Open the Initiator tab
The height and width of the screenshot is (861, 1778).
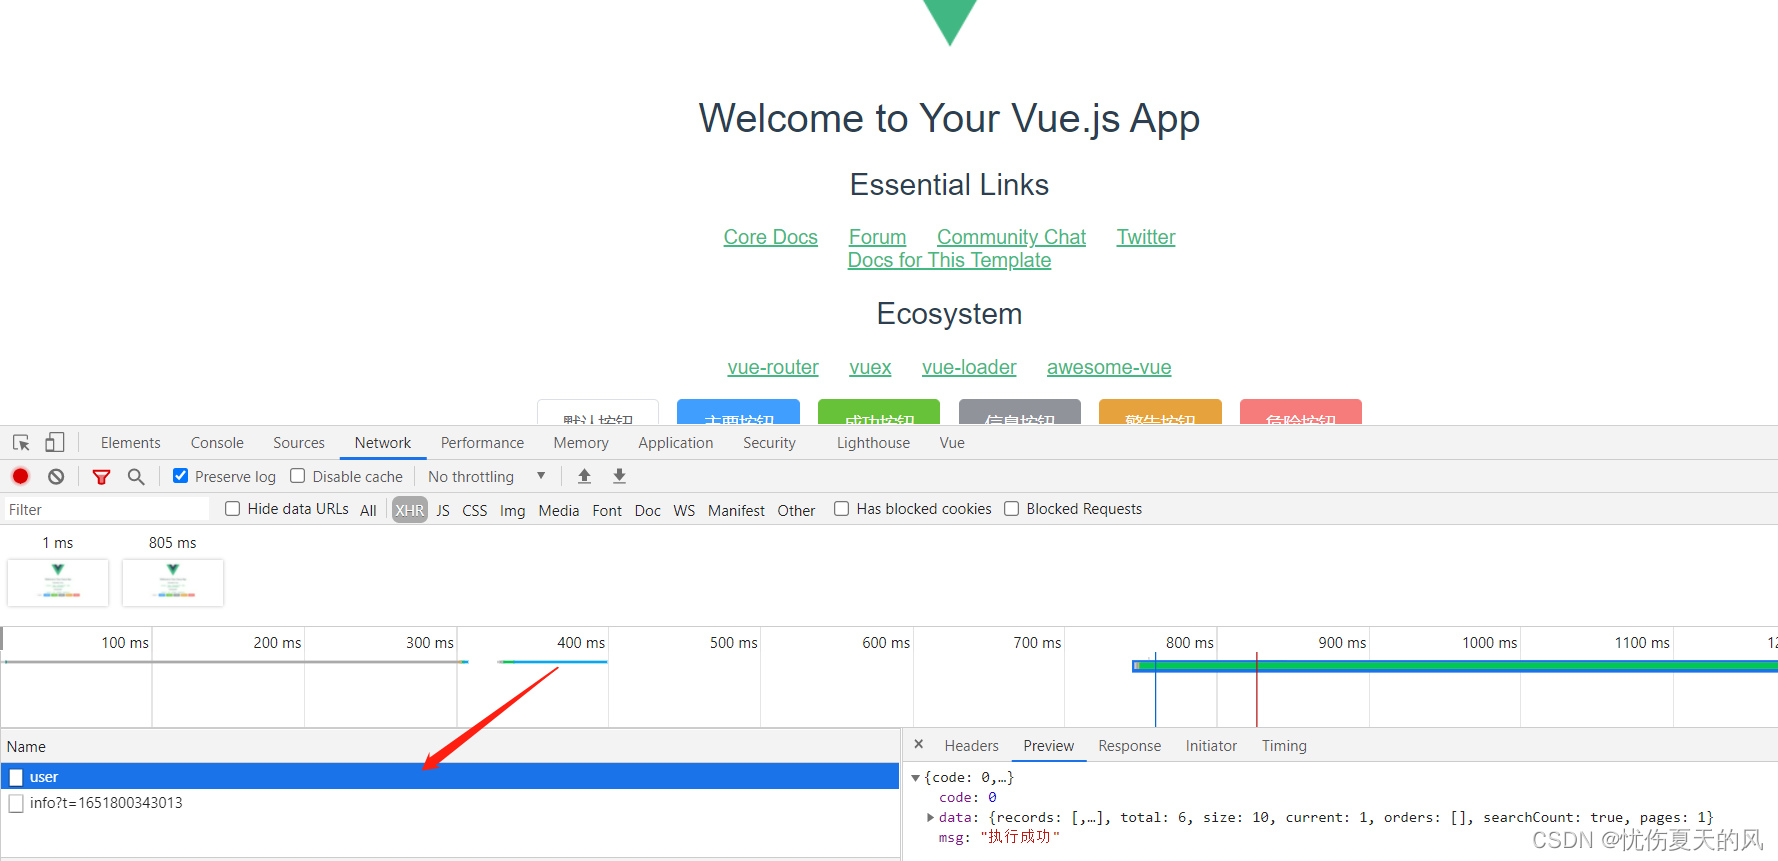coord(1211,746)
